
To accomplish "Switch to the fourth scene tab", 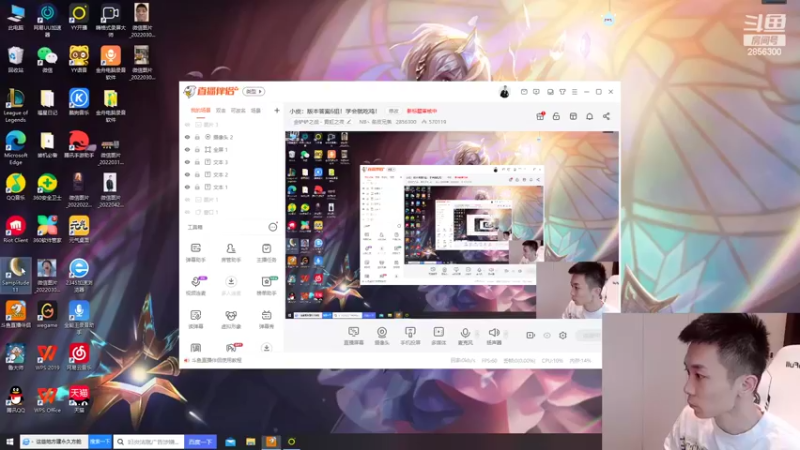I will pyautogui.click(x=256, y=110).
